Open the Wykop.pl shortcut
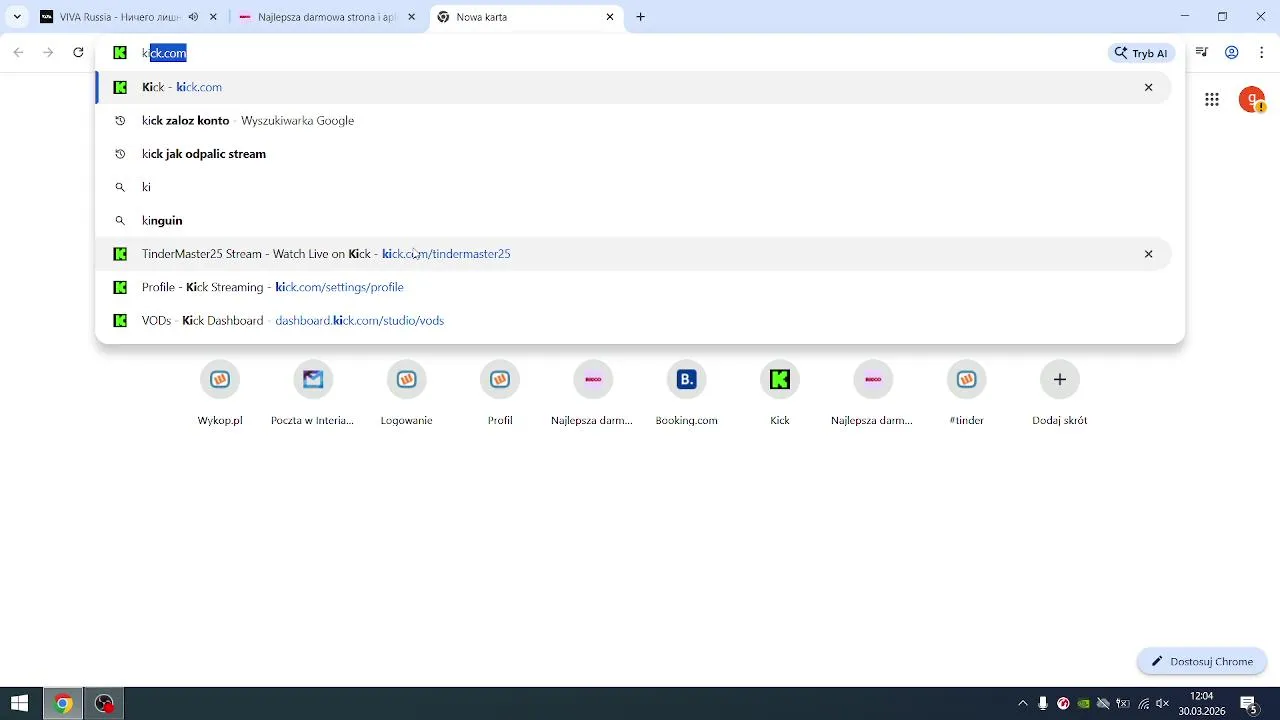 [220, 393]
